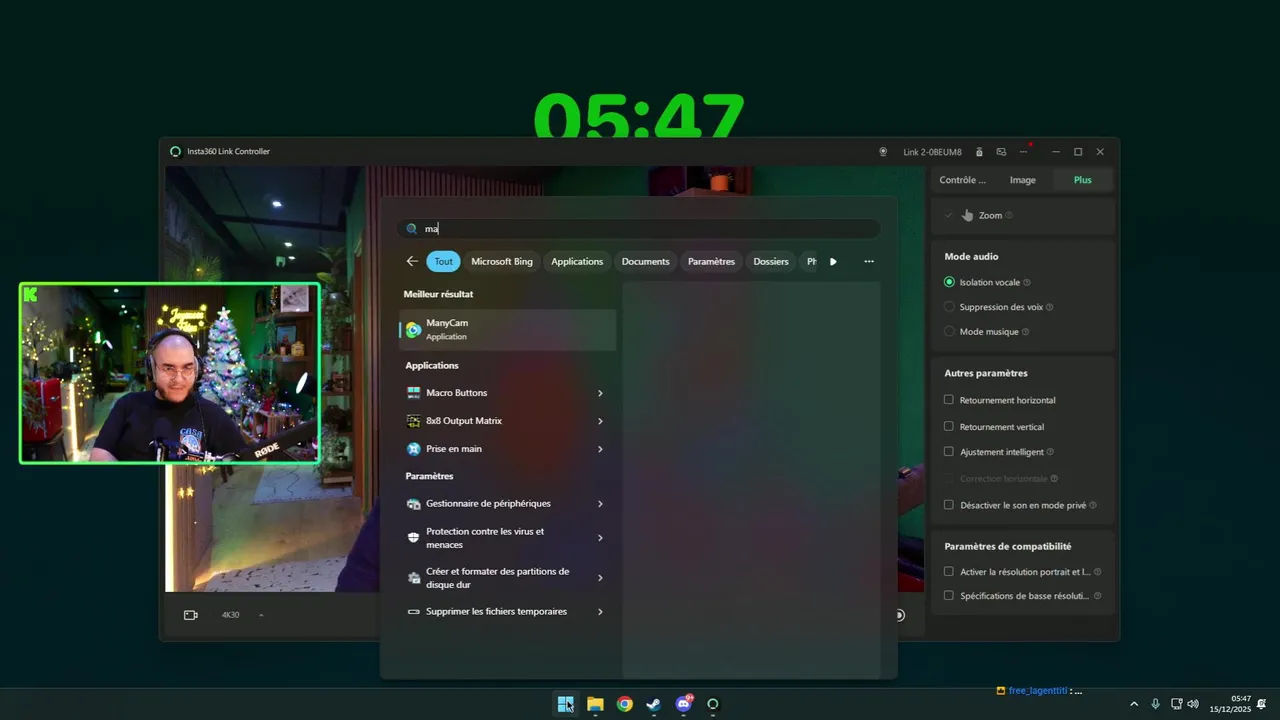This screenshot has height=720, width=1280.
Task: Open Google Chrome from the taskbar
Action: [625, 704]
